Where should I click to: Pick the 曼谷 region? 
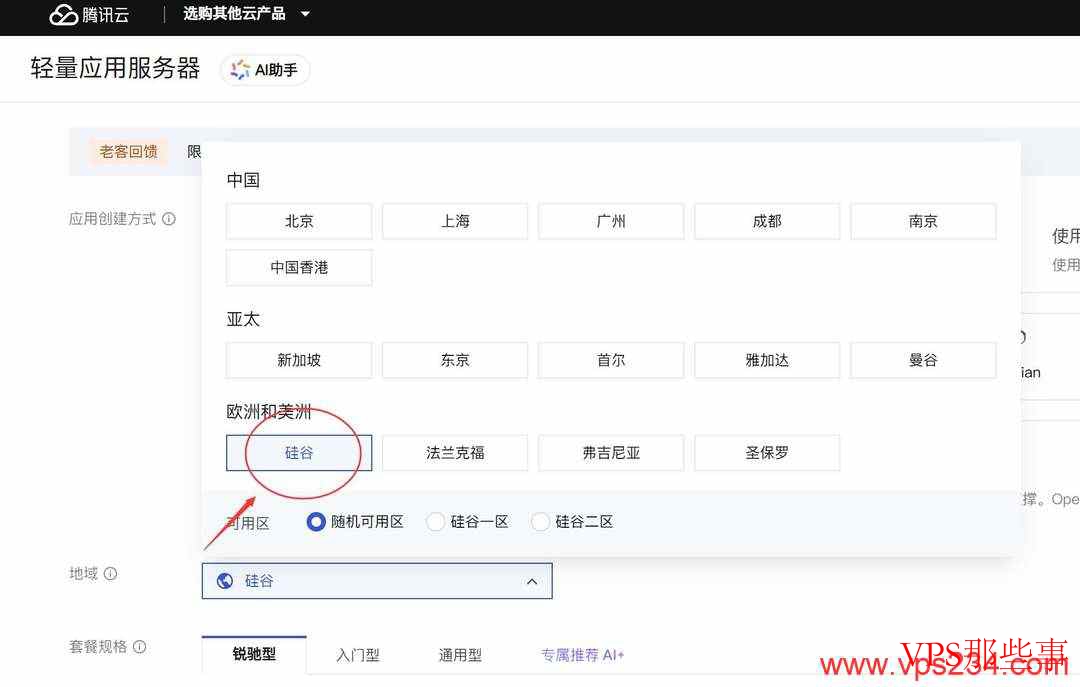[923, 360]
